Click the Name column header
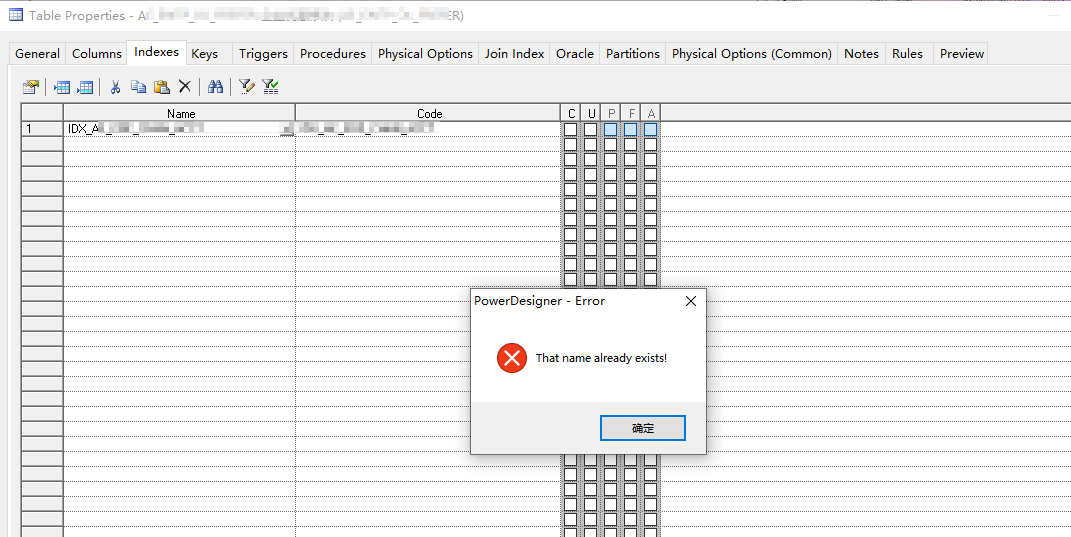Image resolution: width=1071 pixels, height=537 pixels. 180,113
